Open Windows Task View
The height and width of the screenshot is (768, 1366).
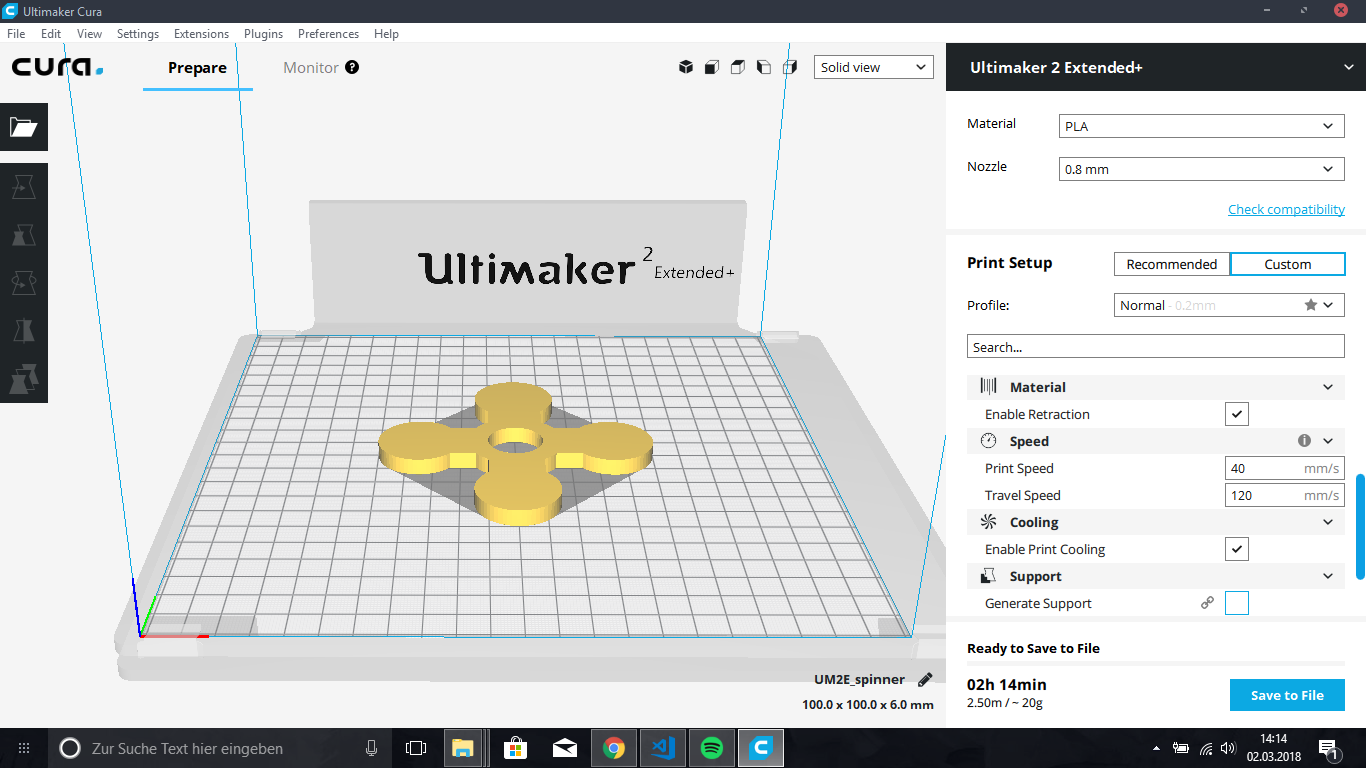click(416, 748)
